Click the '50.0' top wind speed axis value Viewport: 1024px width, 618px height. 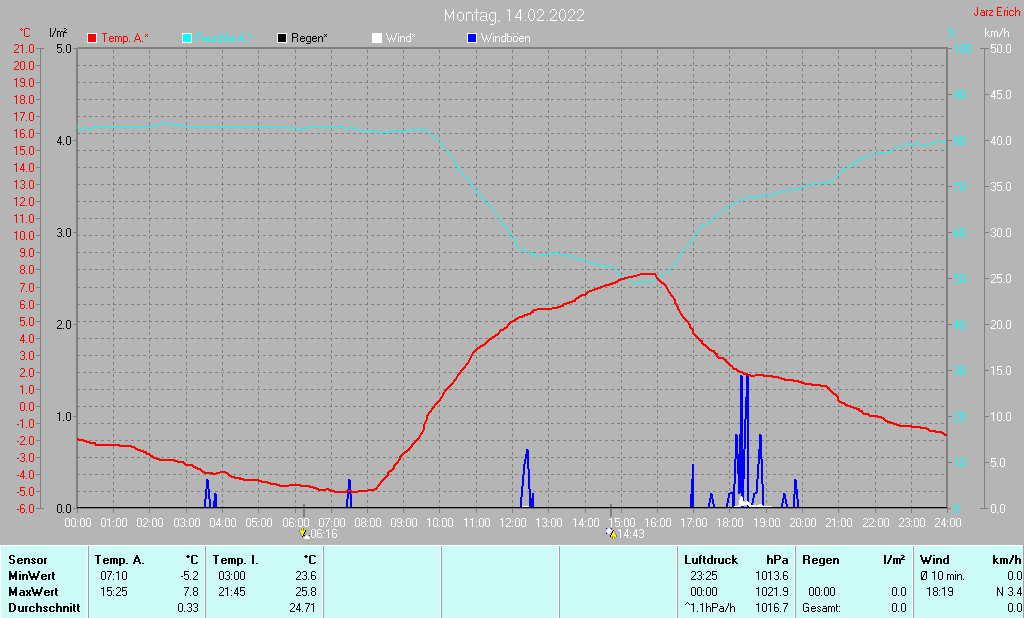point(1000,49)
